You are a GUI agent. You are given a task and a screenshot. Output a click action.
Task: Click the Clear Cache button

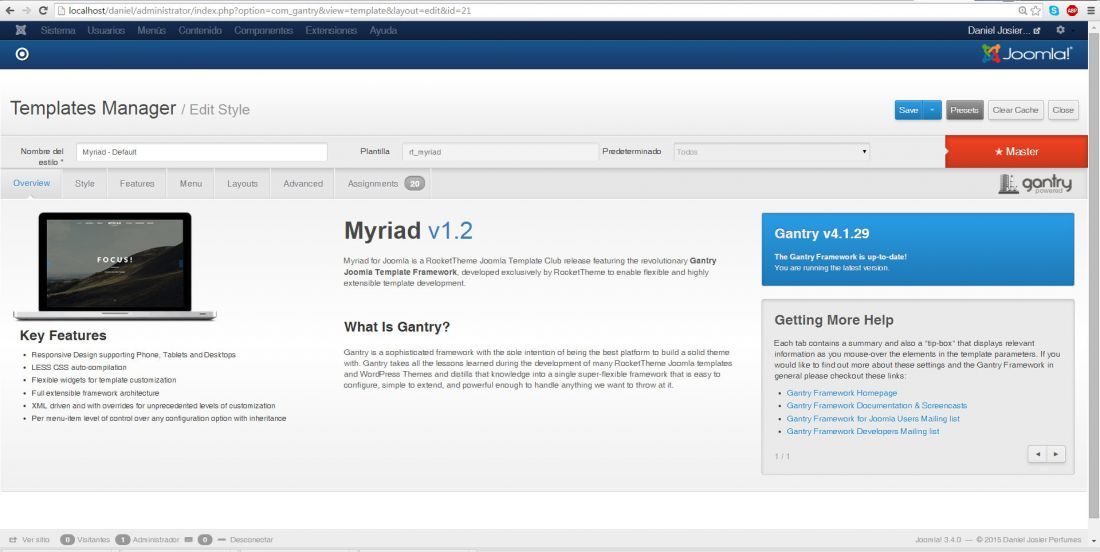coord(1016,110)
